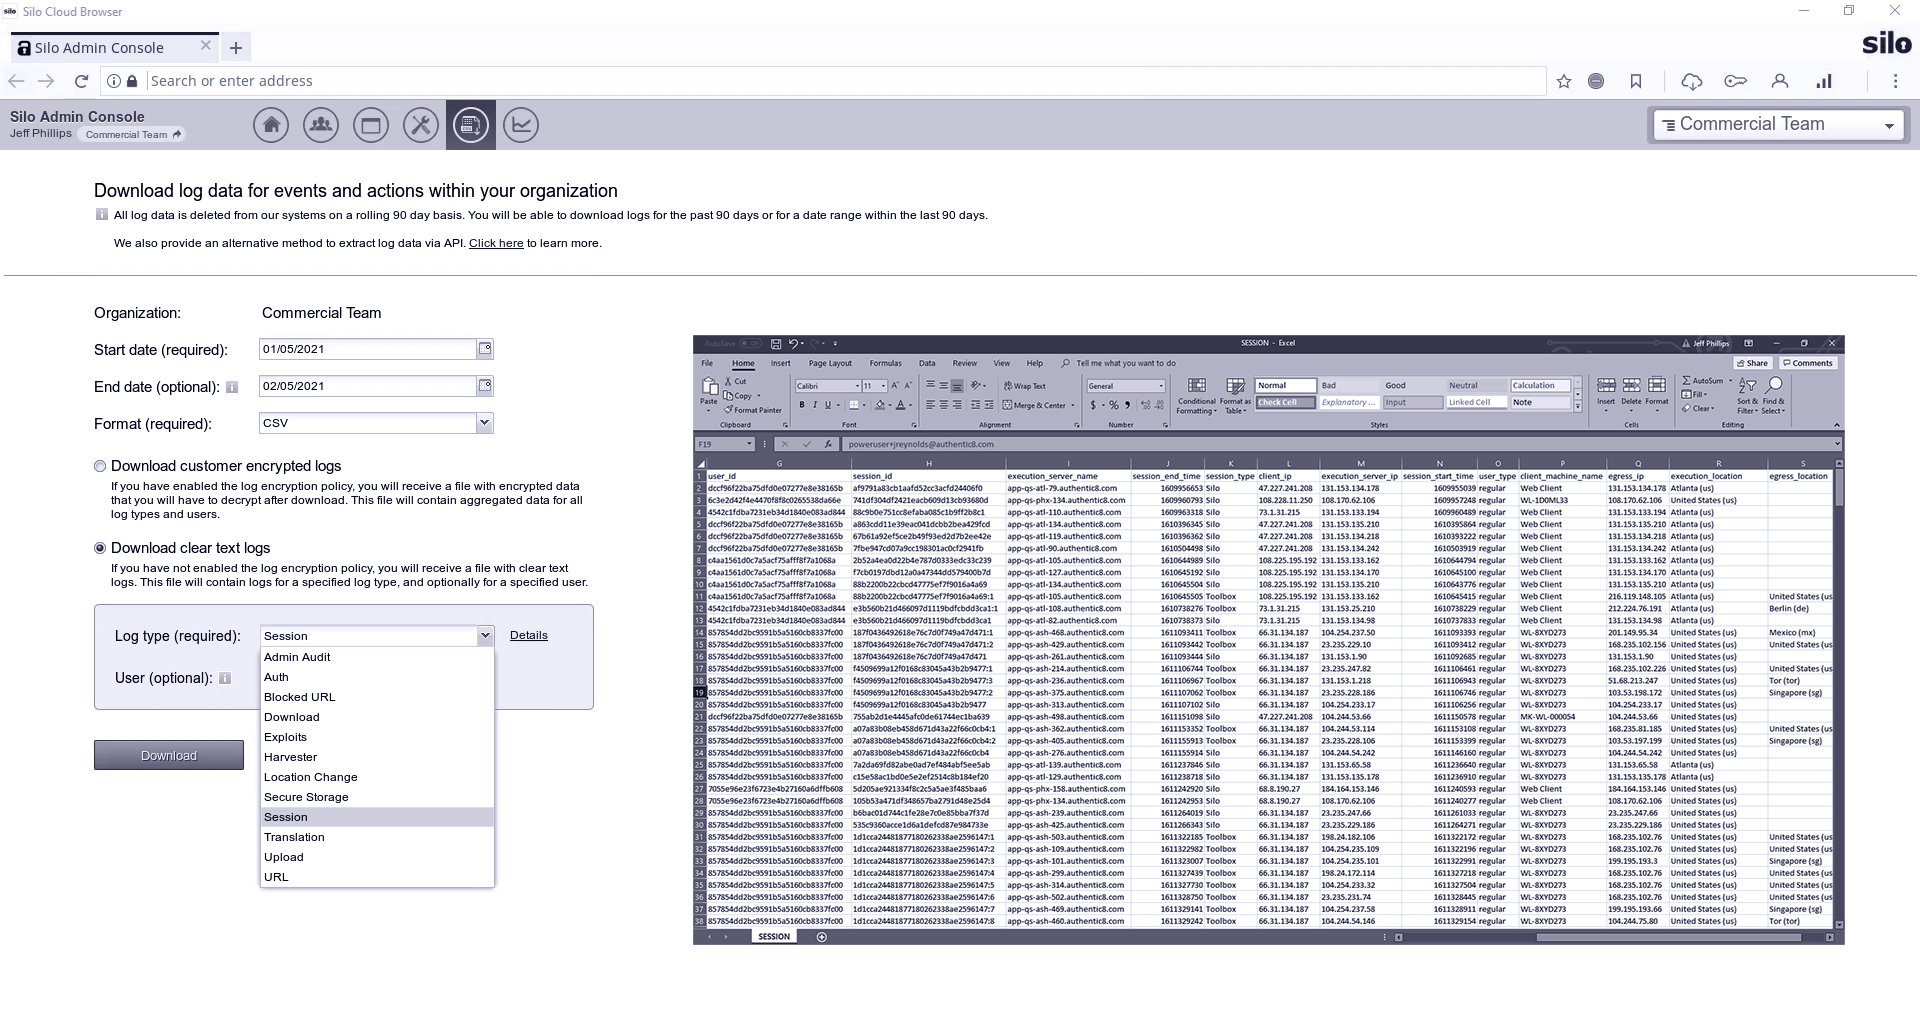1920x1020 pixels.
Task: Reload the current page
Action: 82,81
